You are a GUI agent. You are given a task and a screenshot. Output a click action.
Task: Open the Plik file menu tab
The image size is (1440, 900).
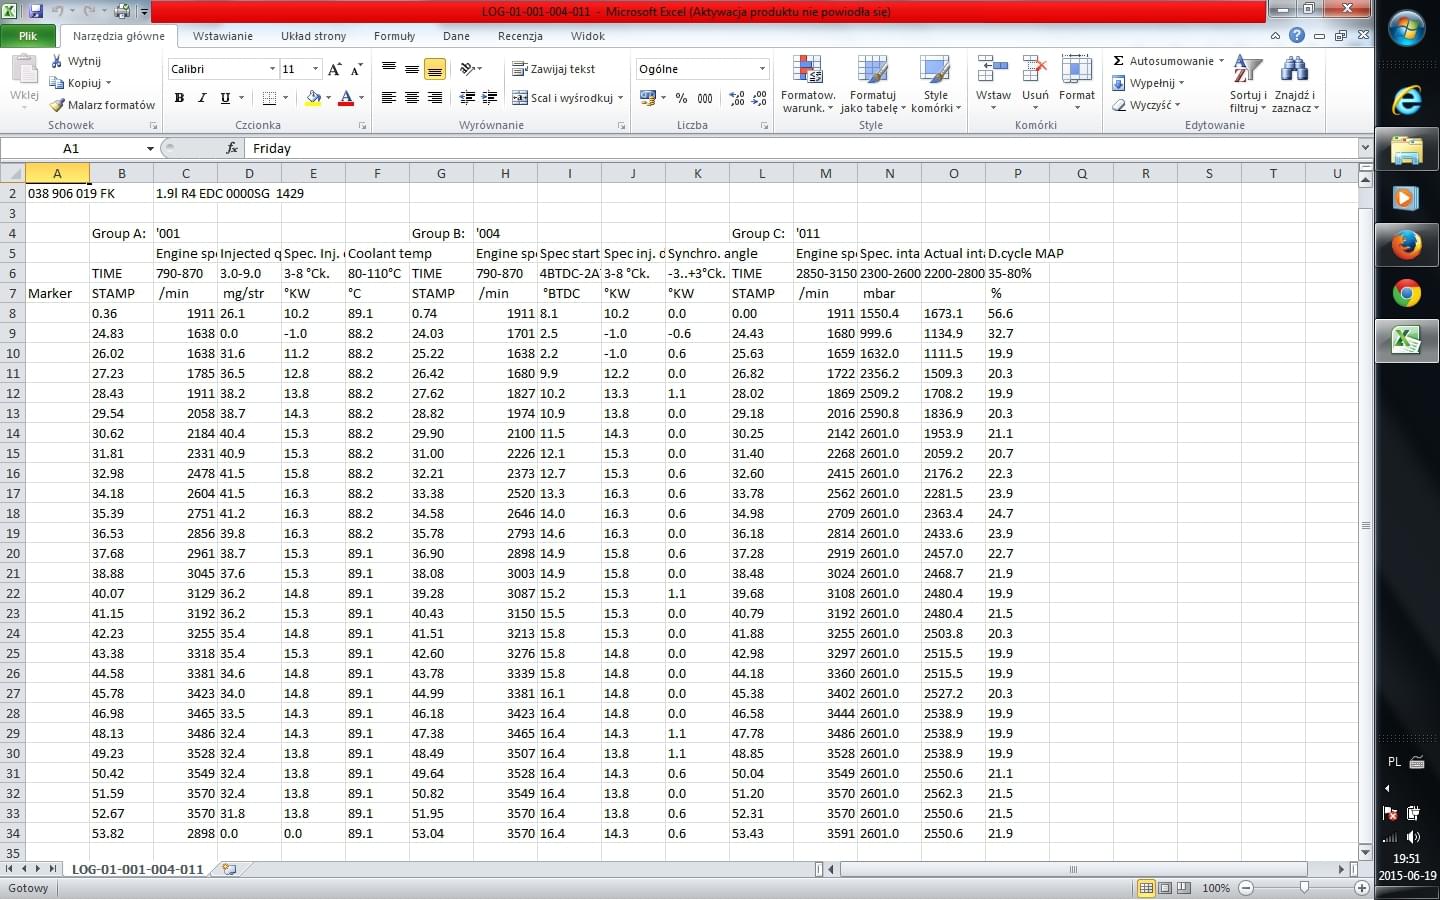pos(28,36)
